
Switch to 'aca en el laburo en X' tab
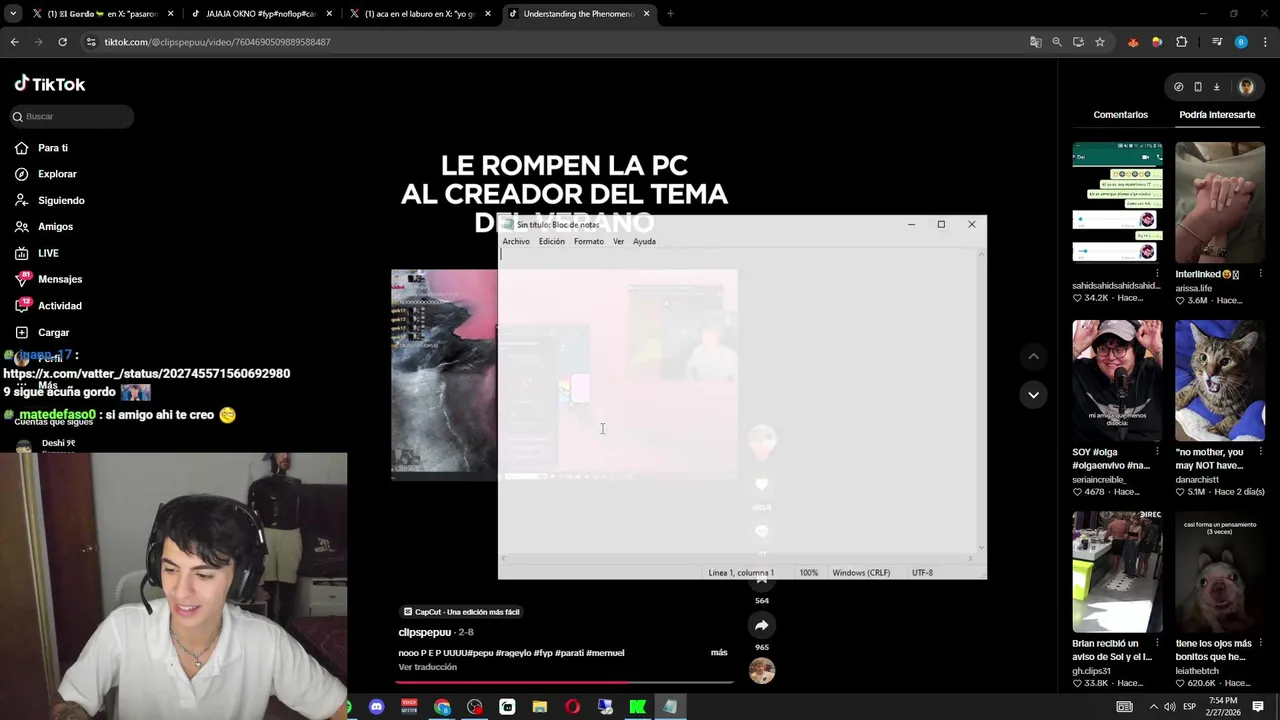[x=420, y=14]
